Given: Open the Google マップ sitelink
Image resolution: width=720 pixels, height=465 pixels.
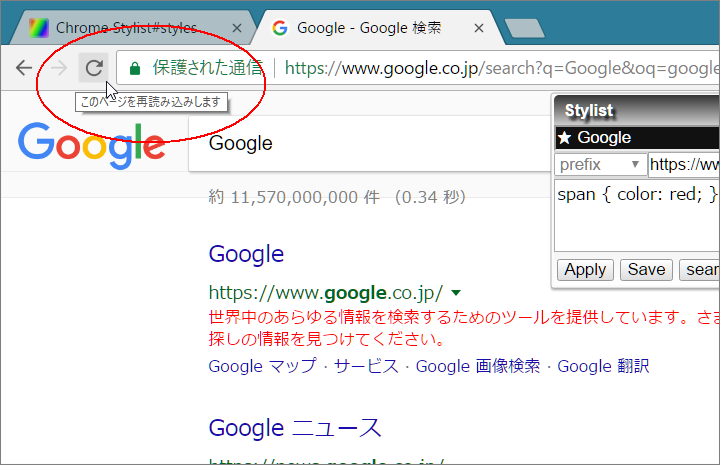Looking at the screenshot, I should point(262,366).
